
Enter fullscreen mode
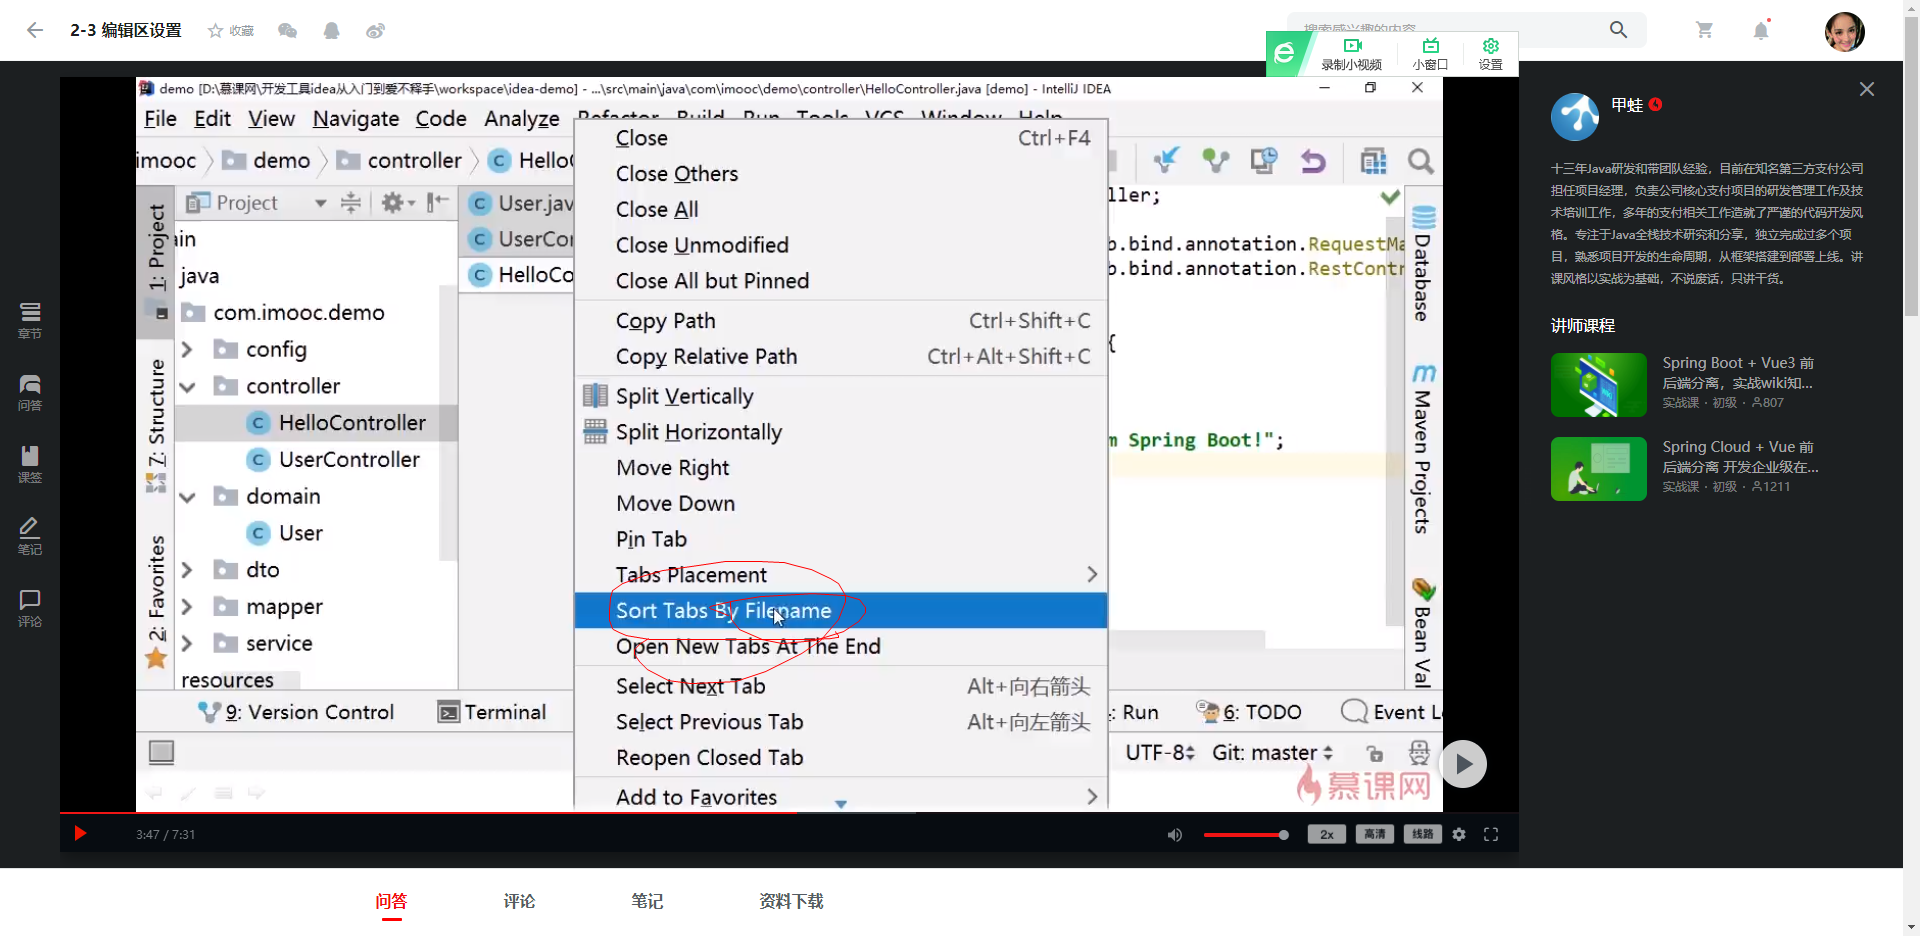coord(1491,834)
